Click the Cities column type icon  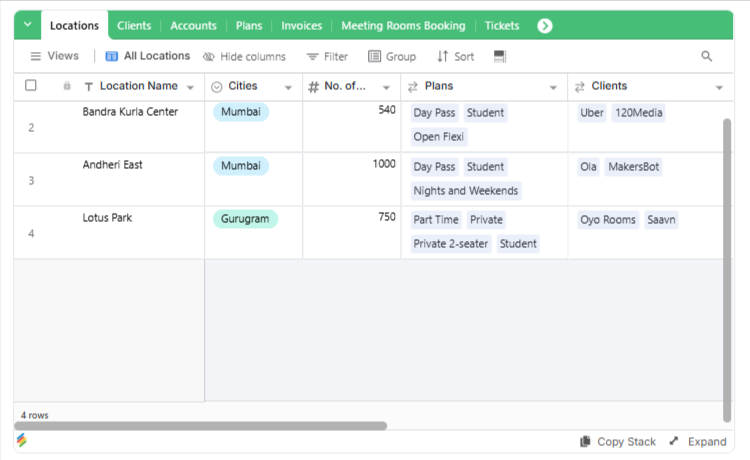tap(217, 87)
